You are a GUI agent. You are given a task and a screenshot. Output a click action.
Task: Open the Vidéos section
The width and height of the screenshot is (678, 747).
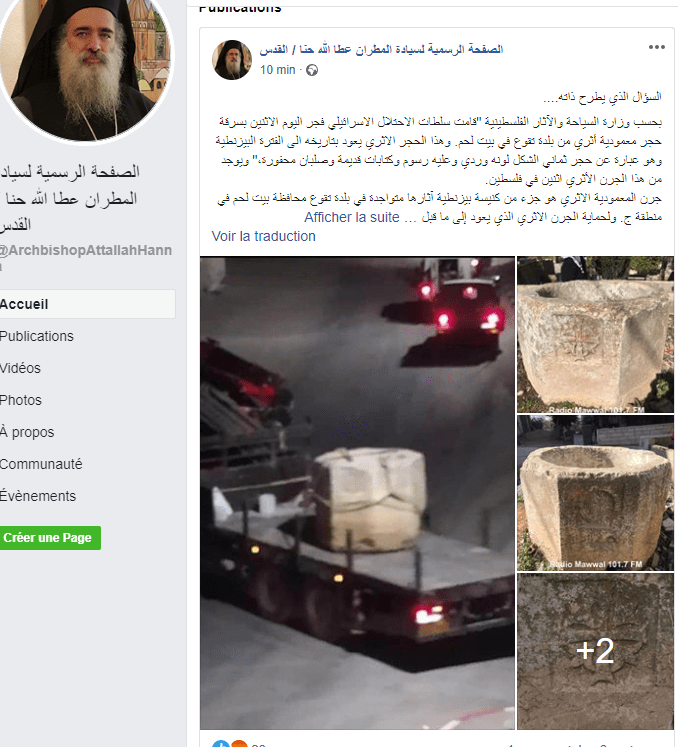(20, 368)
